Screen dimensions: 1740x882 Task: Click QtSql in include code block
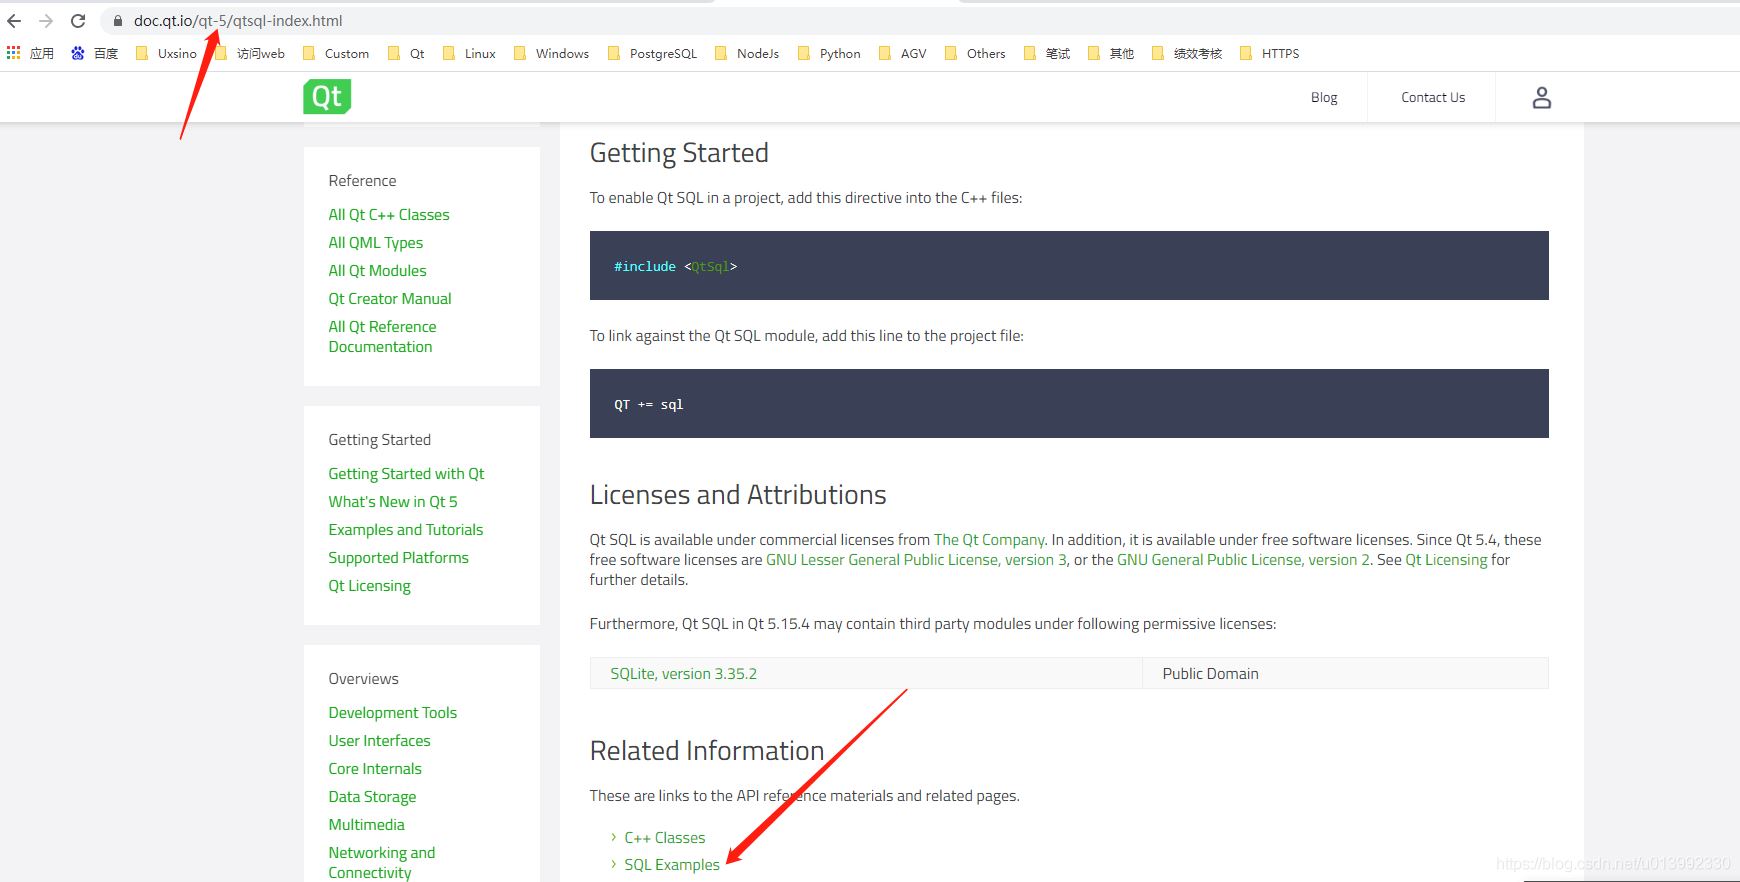710,266
